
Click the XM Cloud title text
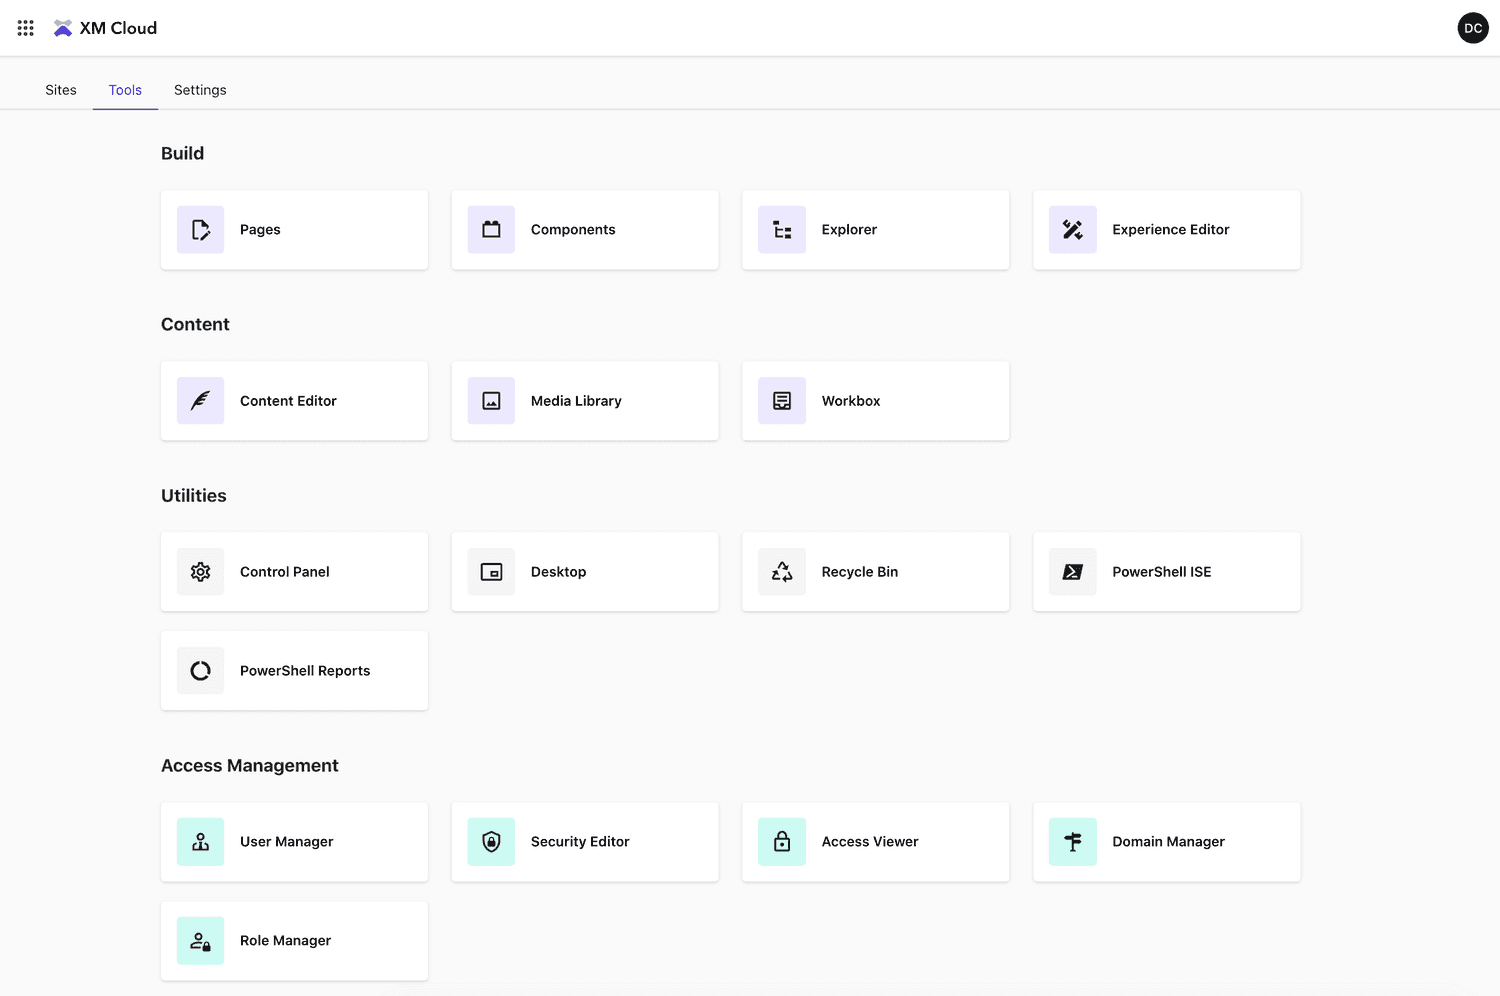[x=118, y=28]
